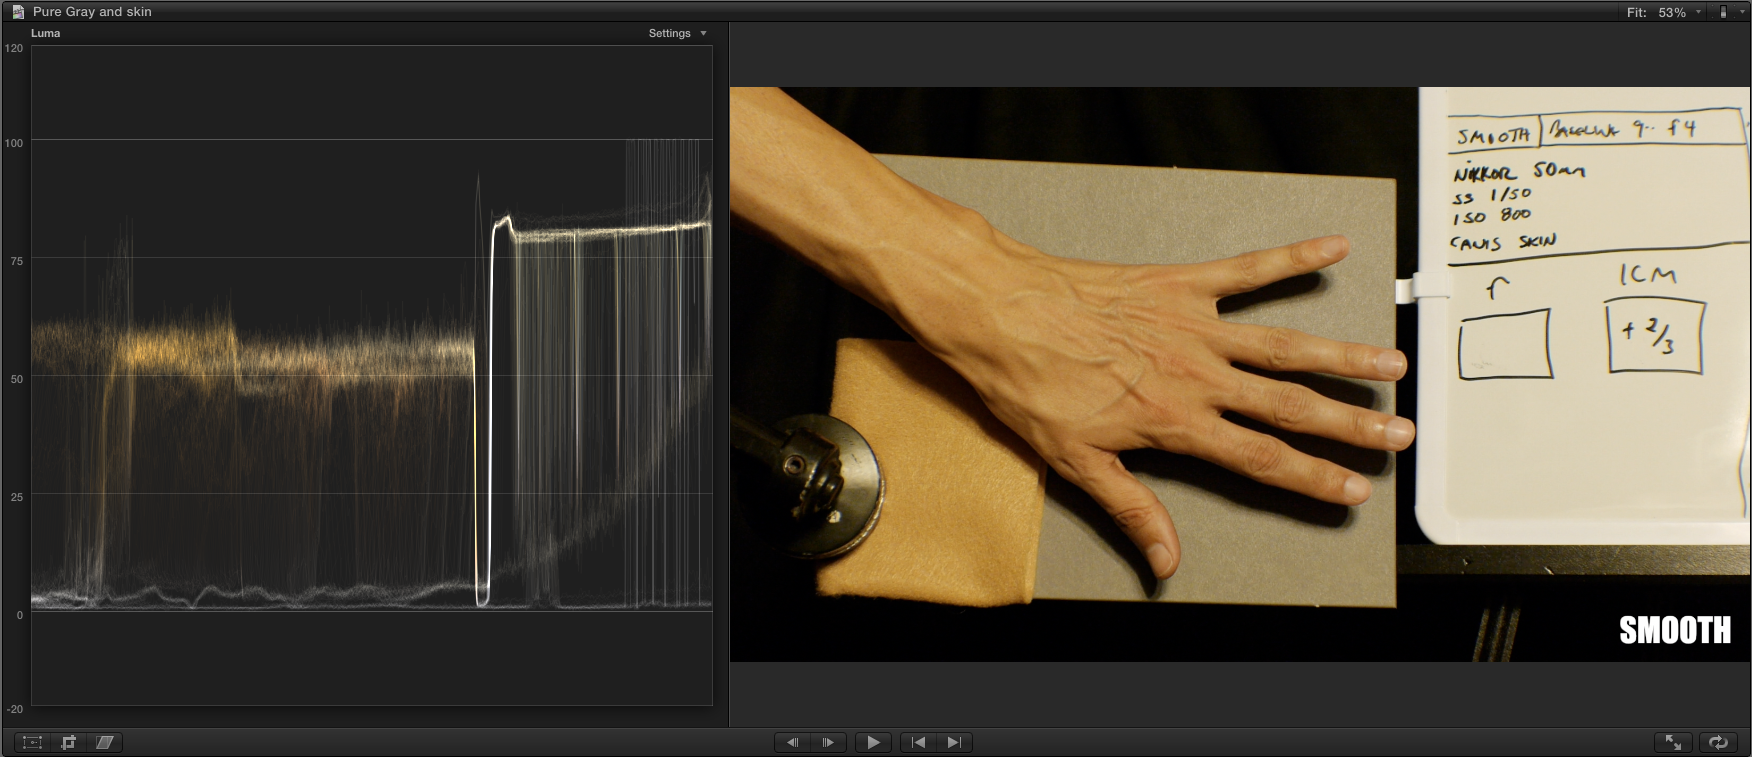This screenshot has width=1752, height=757.
Task: Click the hand video frame in the viewer
Action: point(1240,374)
